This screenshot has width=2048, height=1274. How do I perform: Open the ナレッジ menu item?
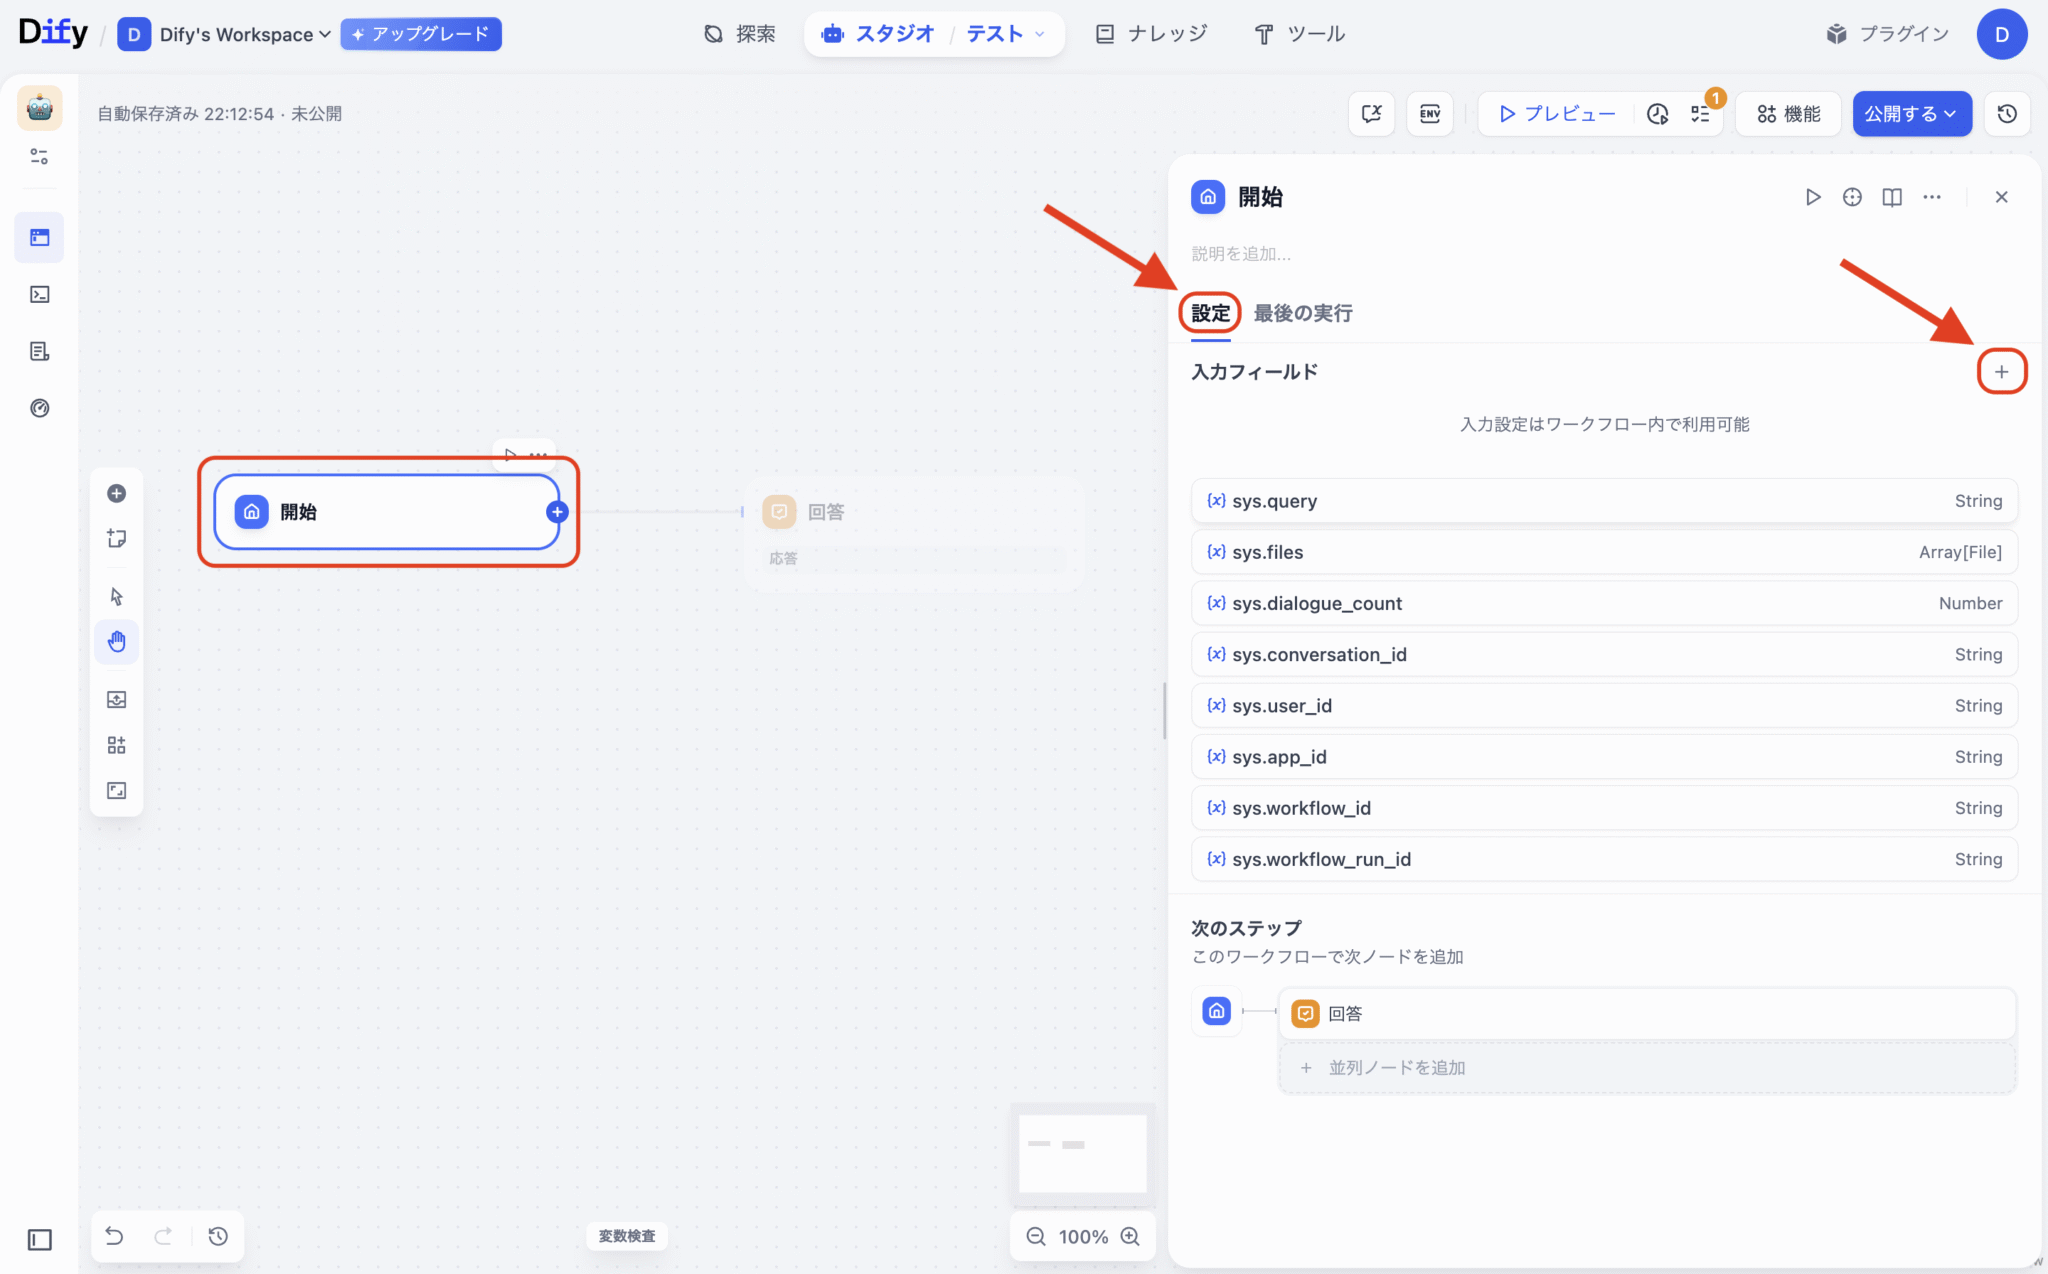click(x=1152, y=35)
